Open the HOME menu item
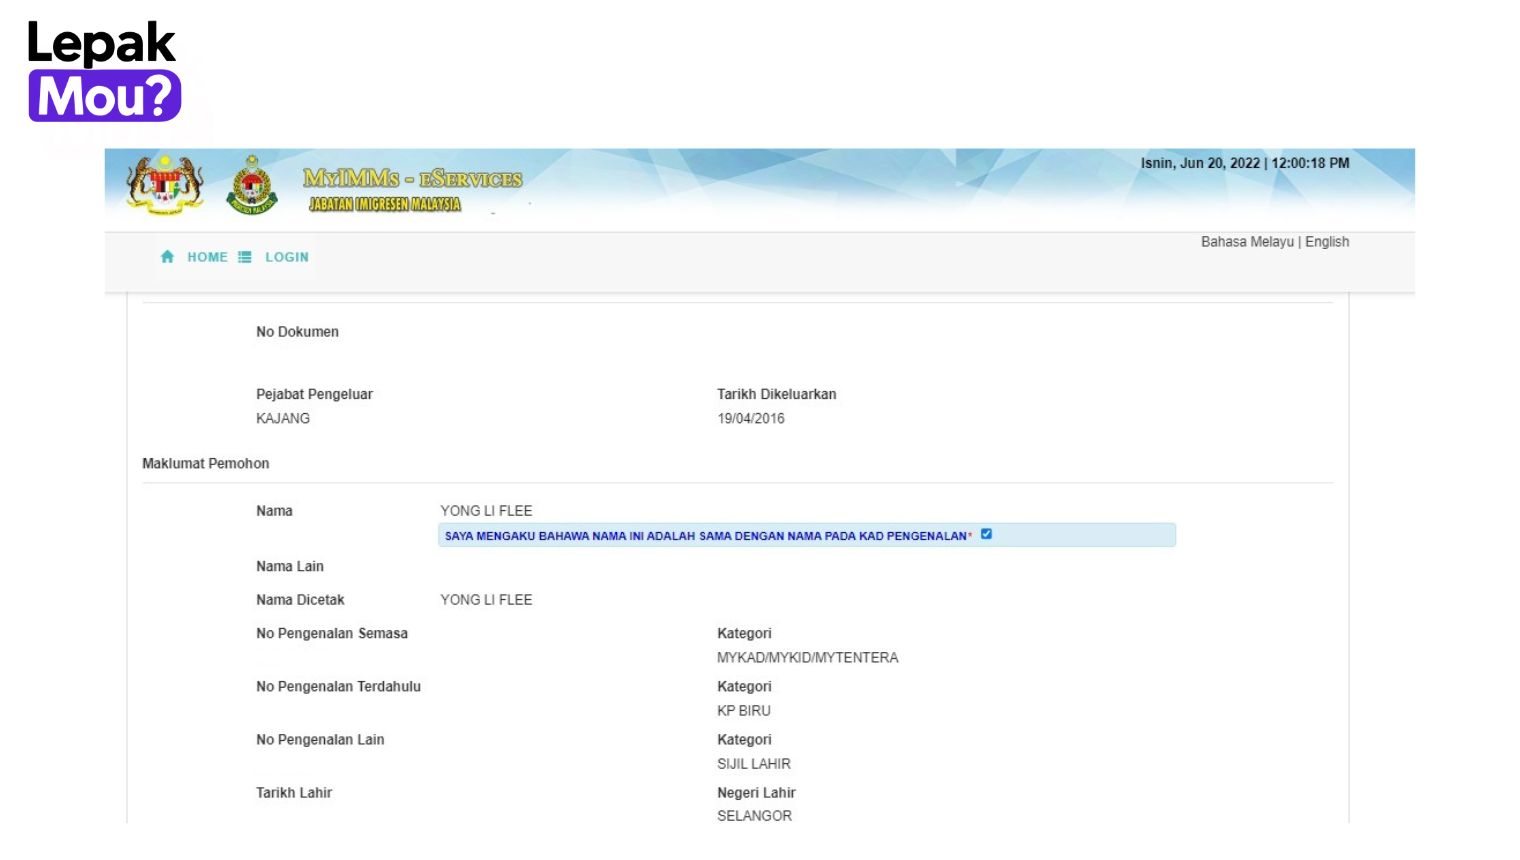This screenshot has width=1520, height=860. [x=207, y=257]
